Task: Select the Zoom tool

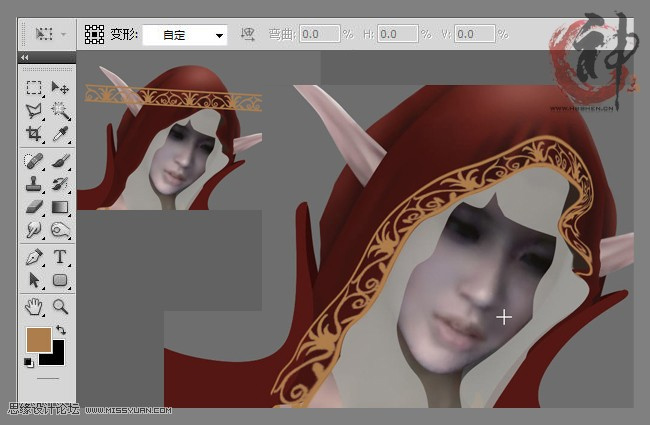Action: (61, 307)
